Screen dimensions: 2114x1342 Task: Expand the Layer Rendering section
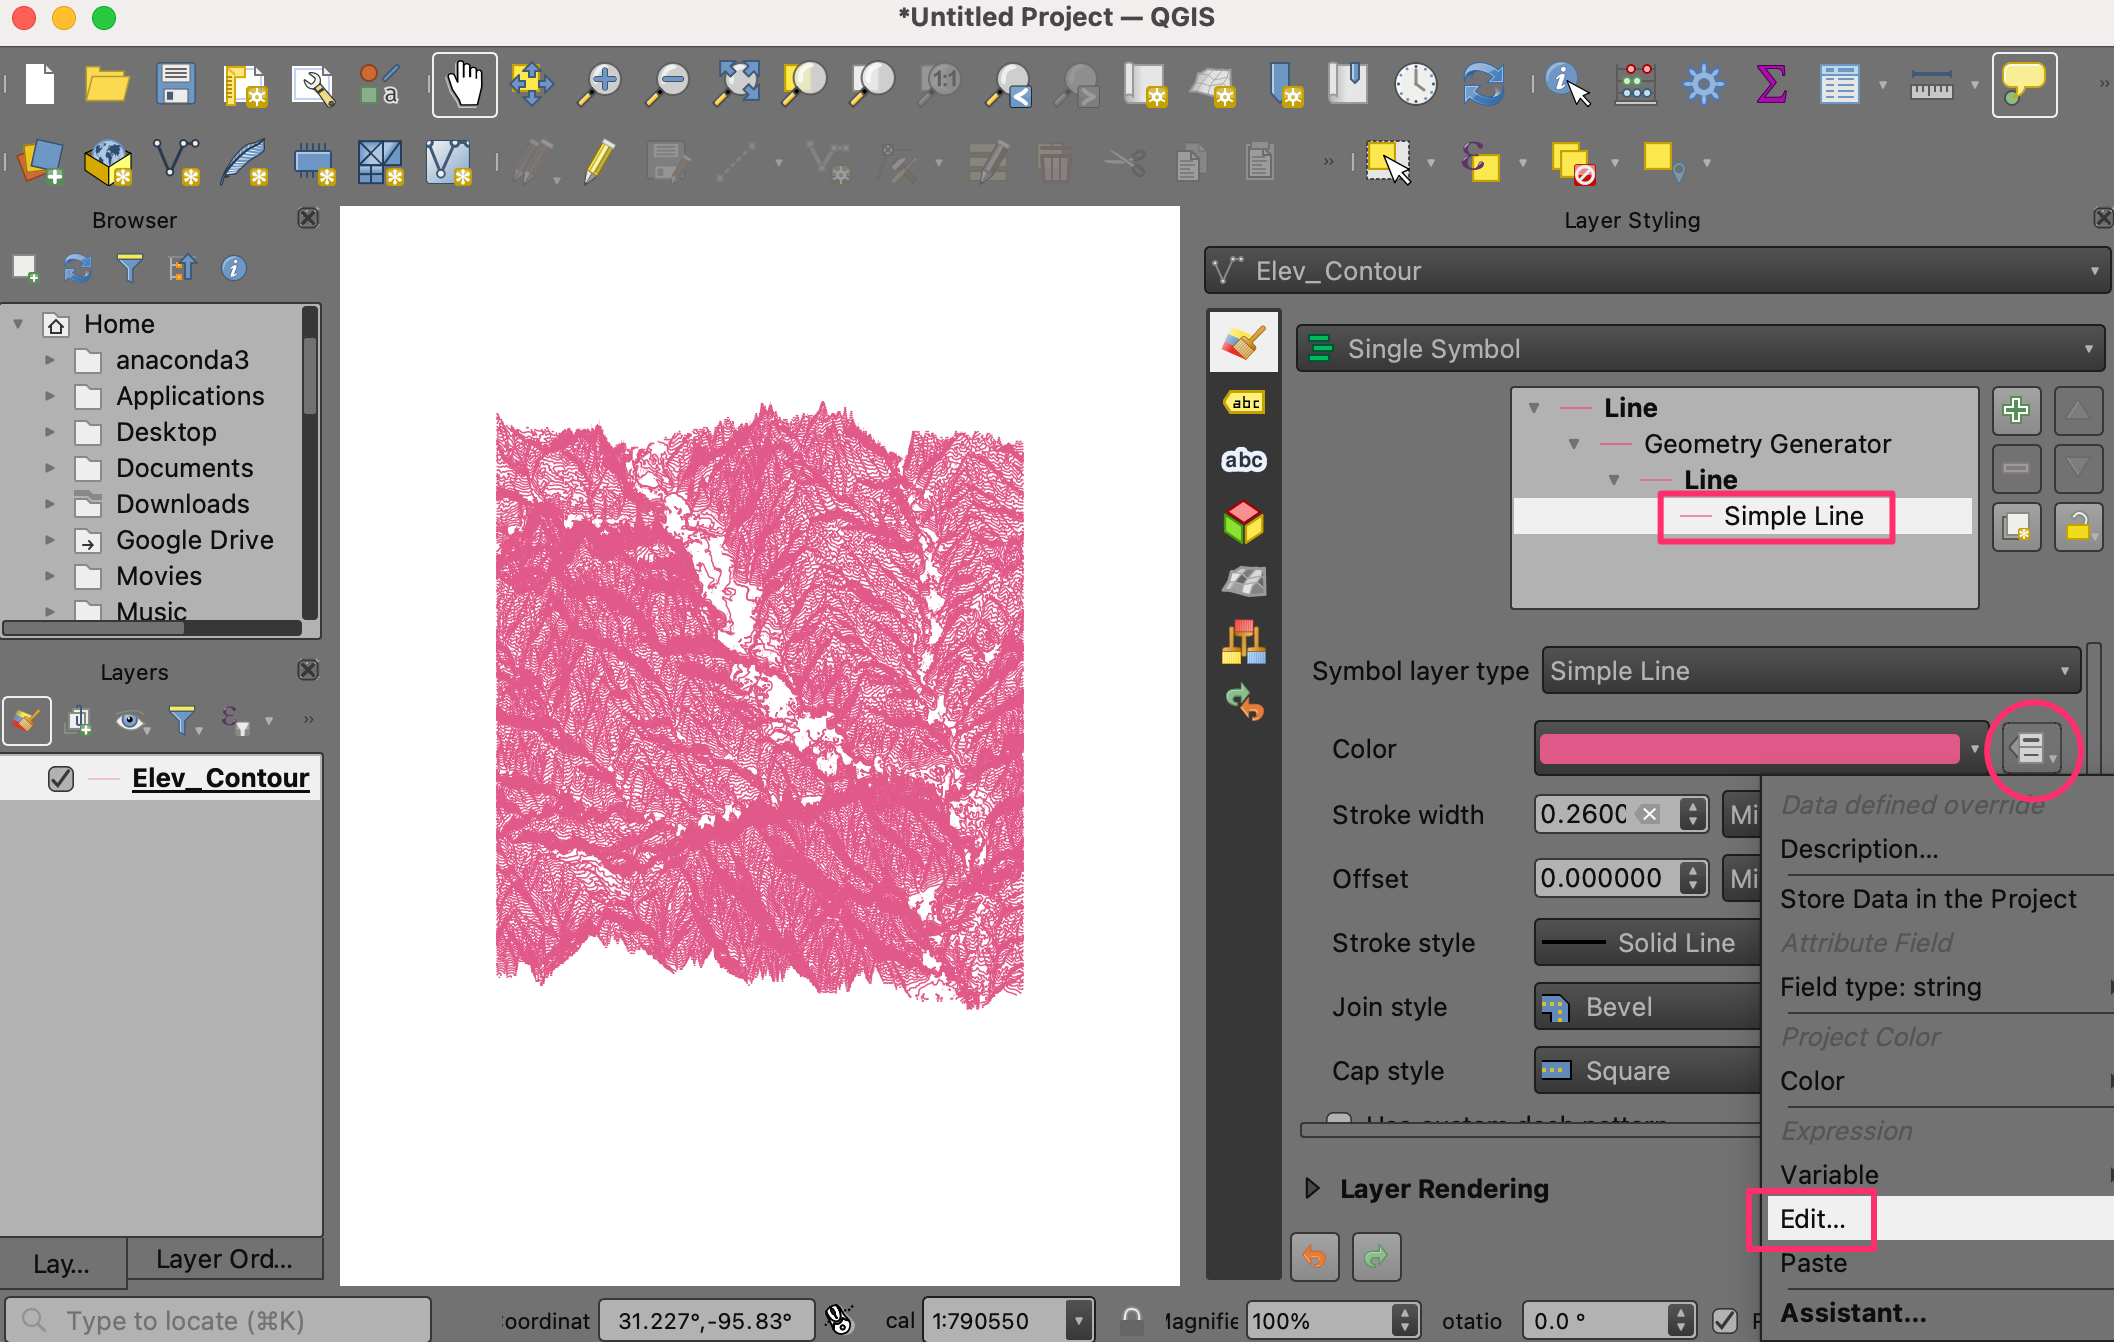[1313, 1189]
